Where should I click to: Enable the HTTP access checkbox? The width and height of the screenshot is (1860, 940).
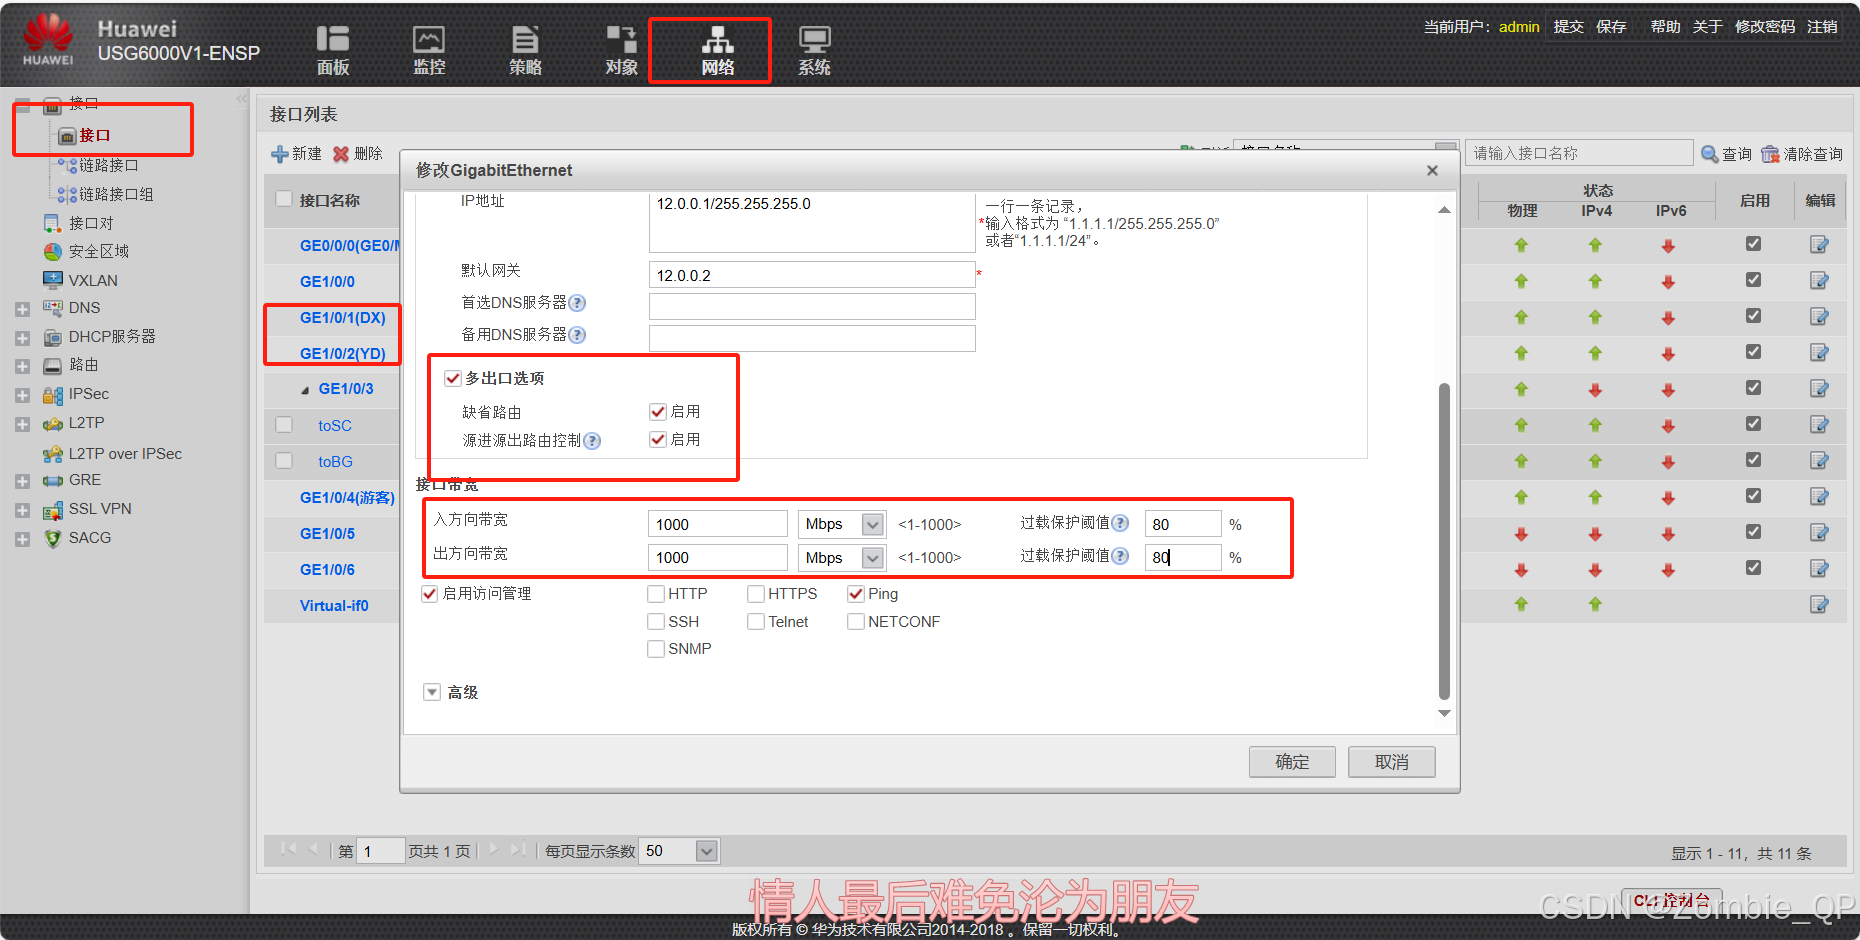click(656, 594)
